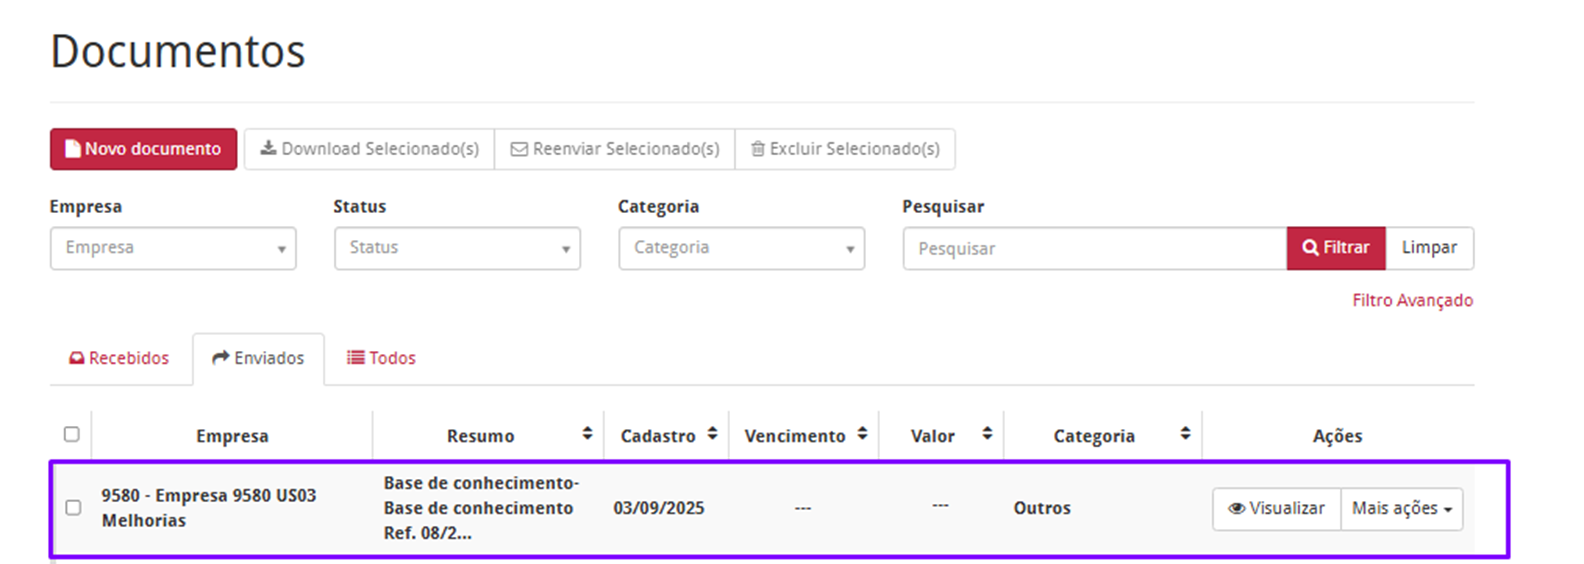Toggle the select-all header checkbox
The width and height of the screenshot is (1584, 564).
[72, 434]
